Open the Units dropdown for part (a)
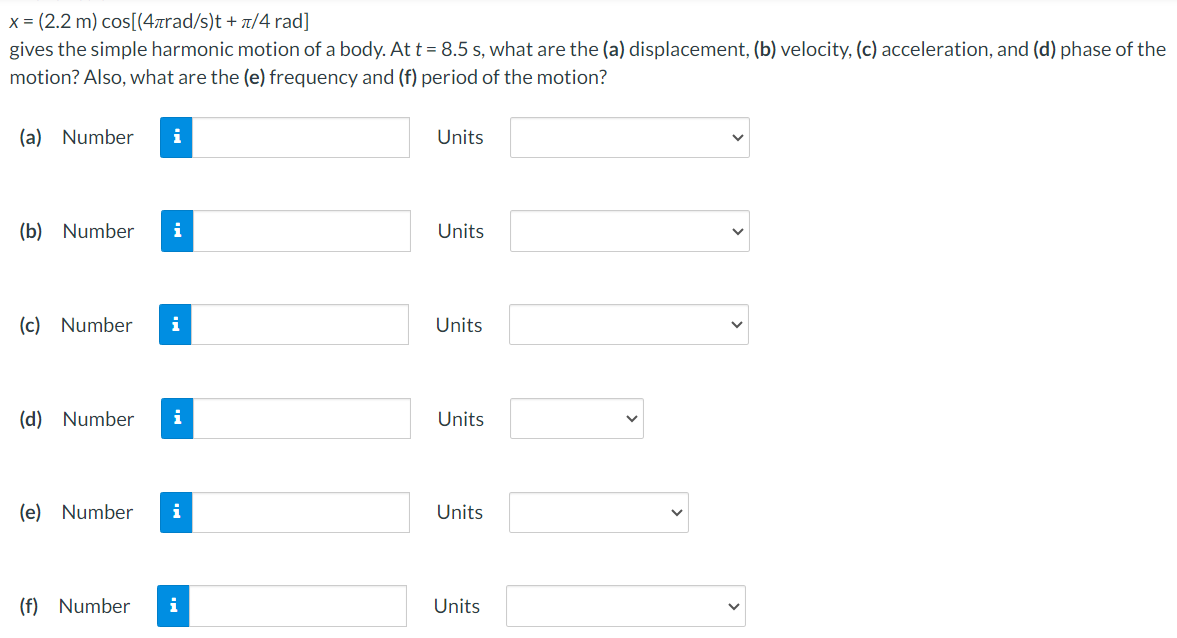The width and height of the screenshot is (1177, 638). [630, 137]
